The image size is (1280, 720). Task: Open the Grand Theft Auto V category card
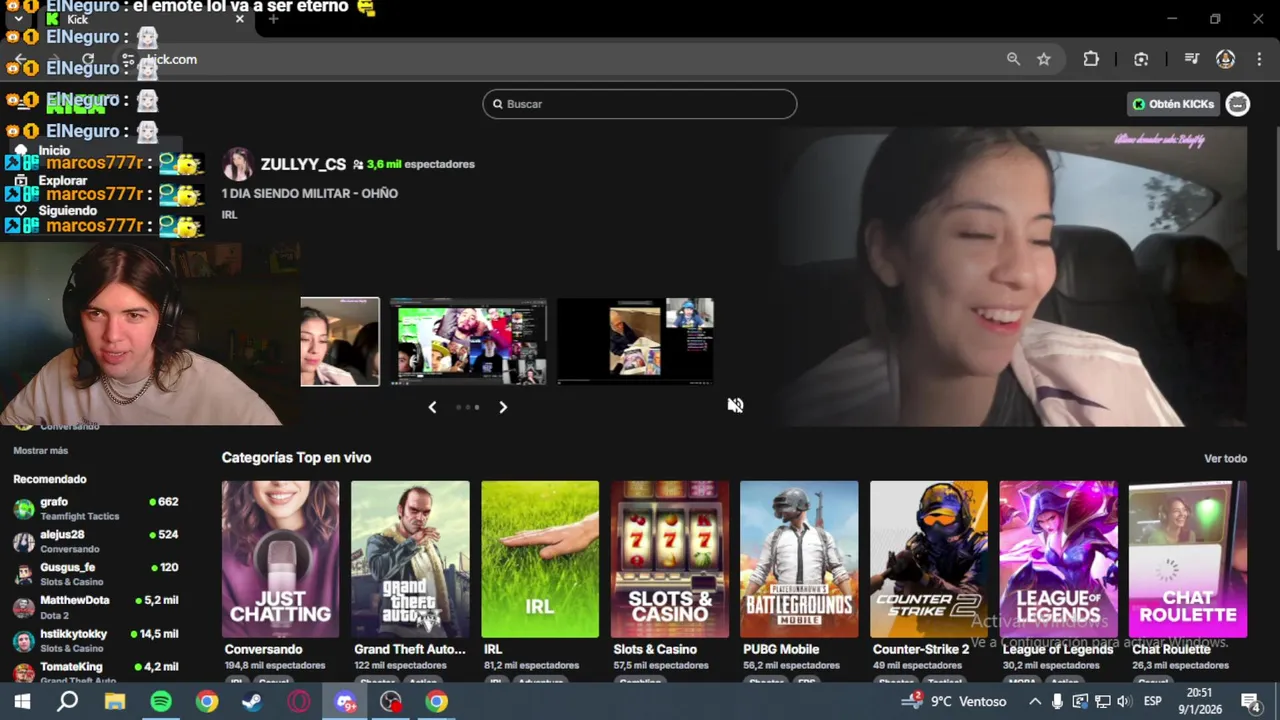tap(410, 559)
